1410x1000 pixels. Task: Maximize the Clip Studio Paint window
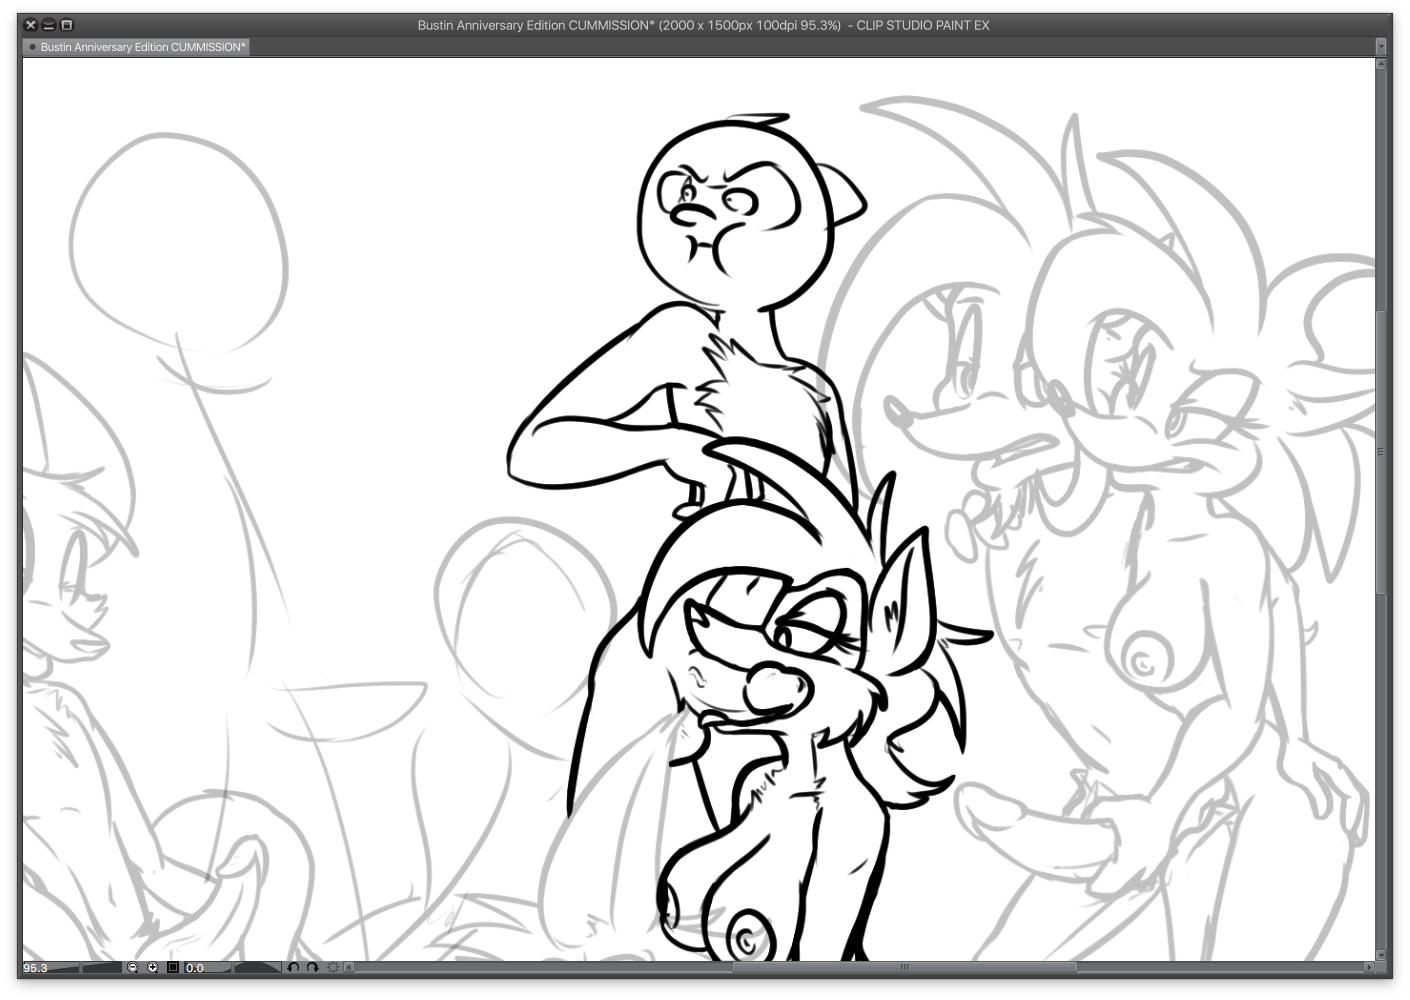click(67, 25)
